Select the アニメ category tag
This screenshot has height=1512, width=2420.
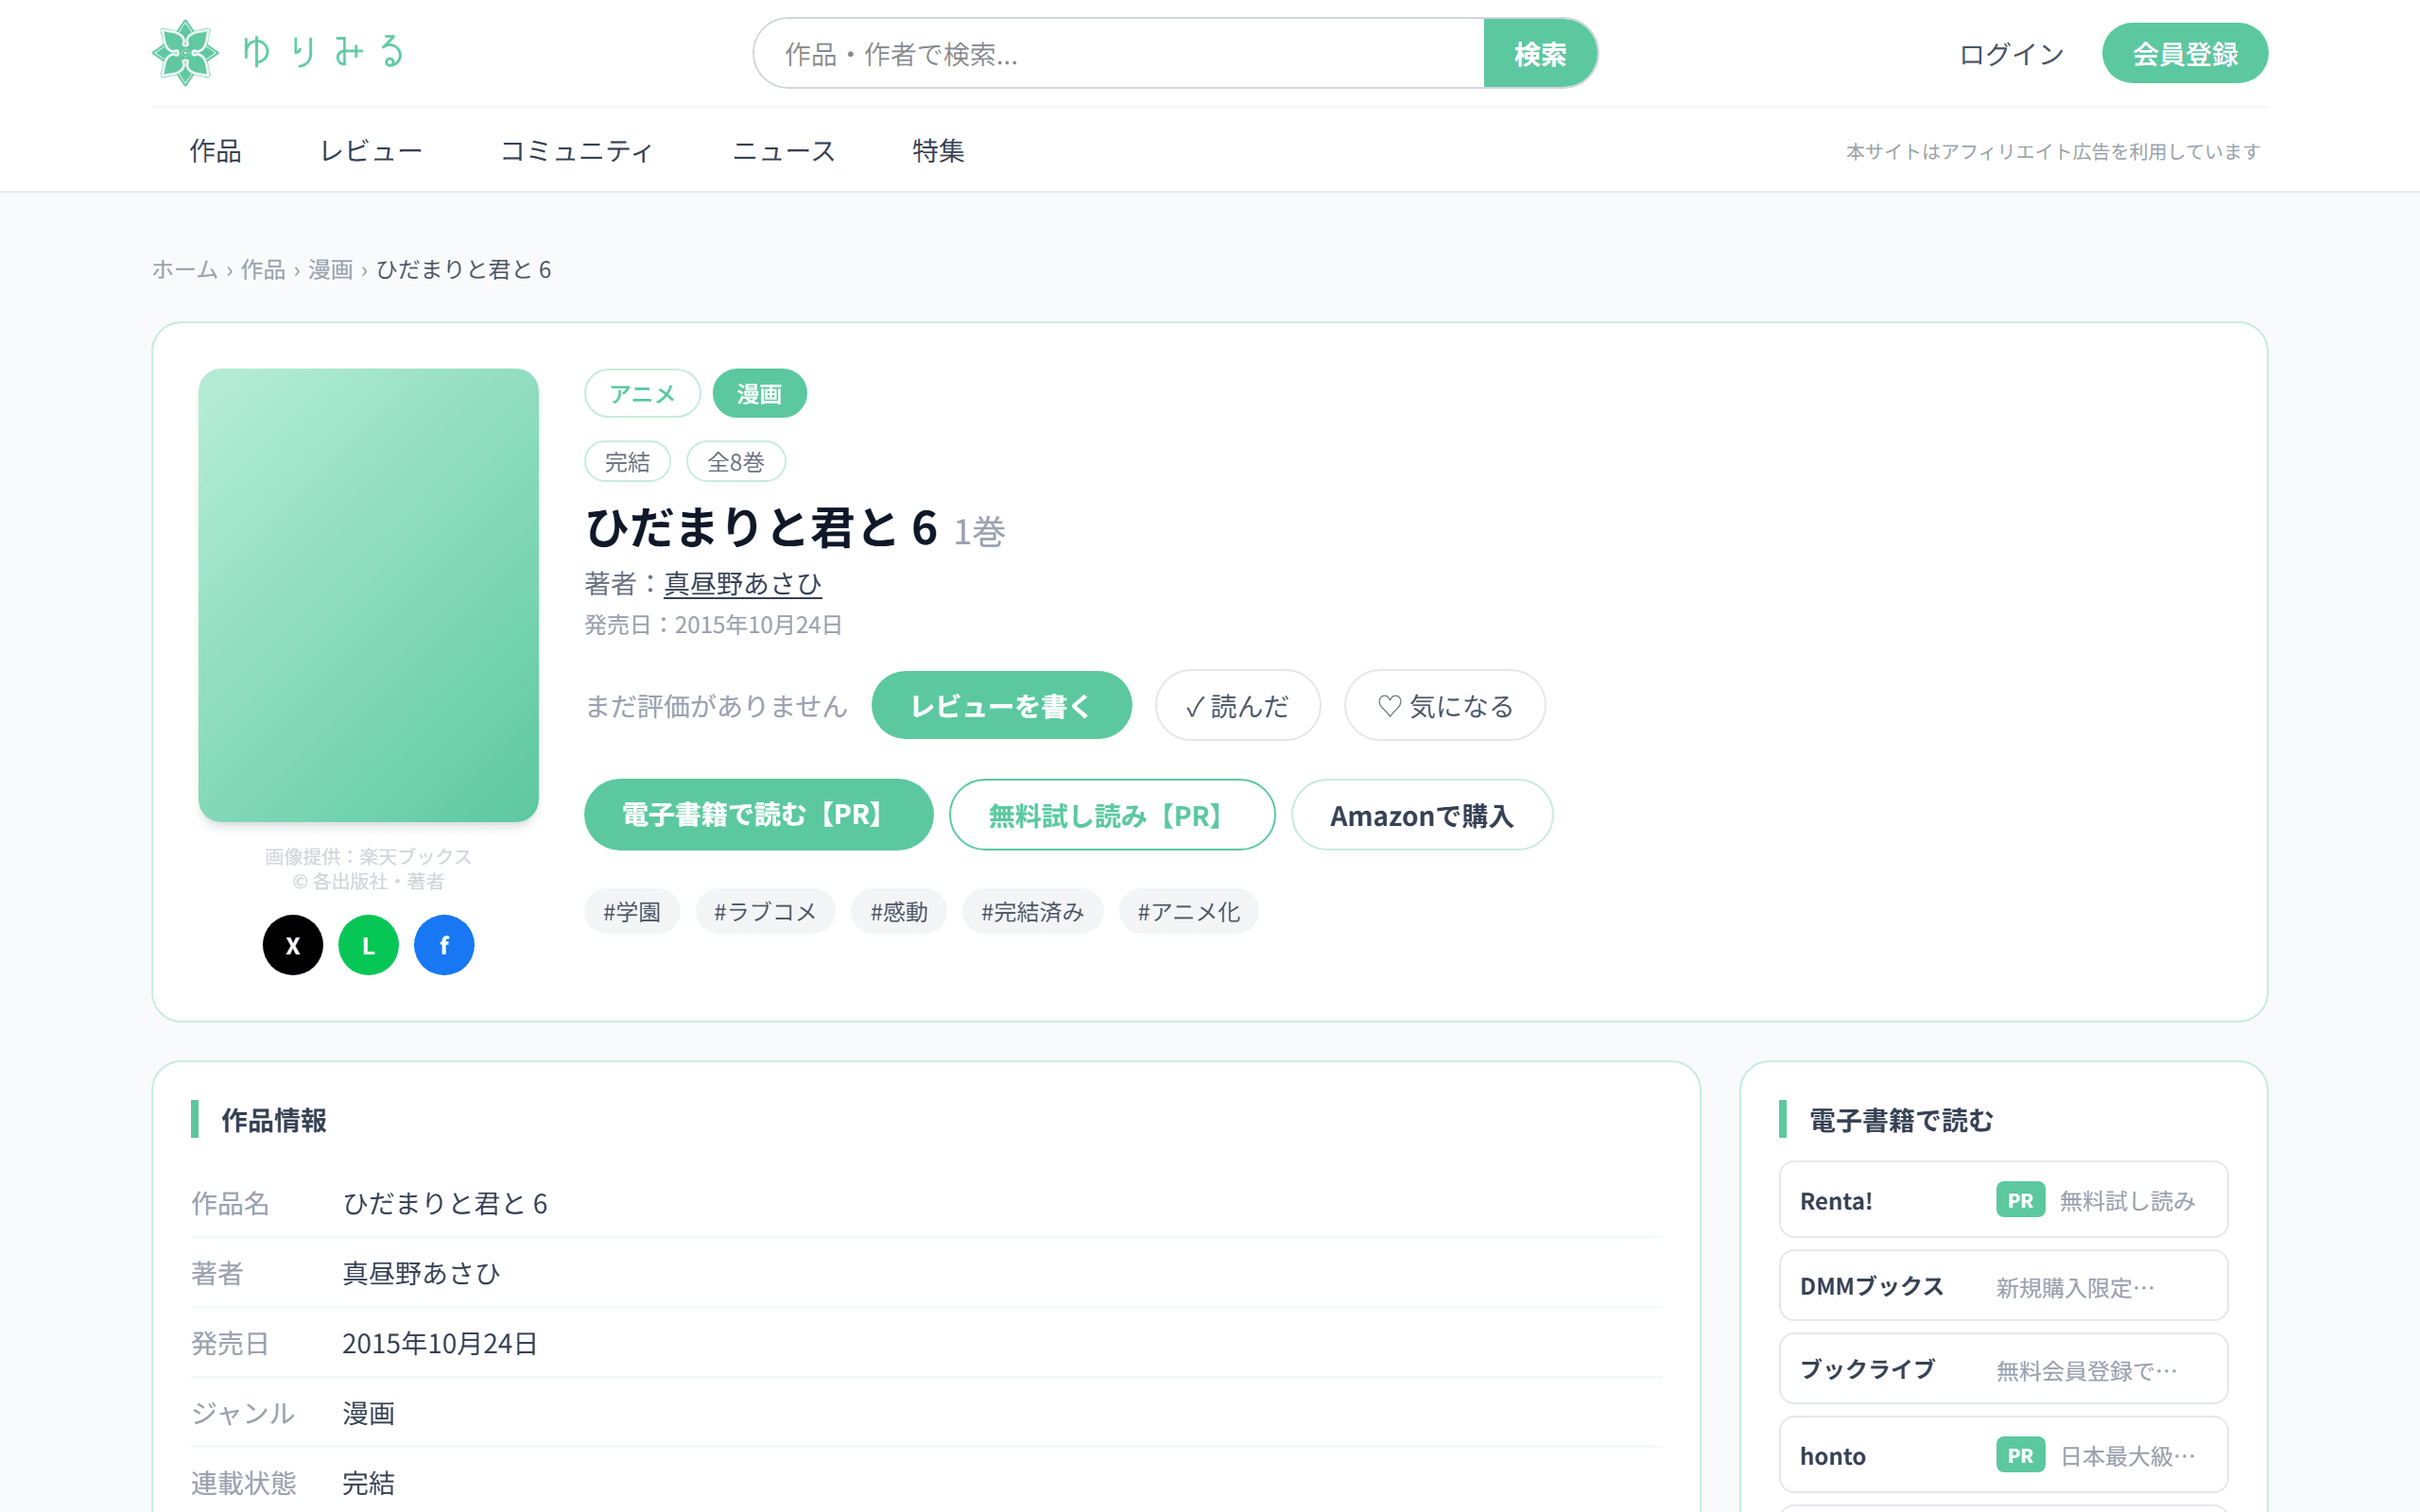click(643, 394)
